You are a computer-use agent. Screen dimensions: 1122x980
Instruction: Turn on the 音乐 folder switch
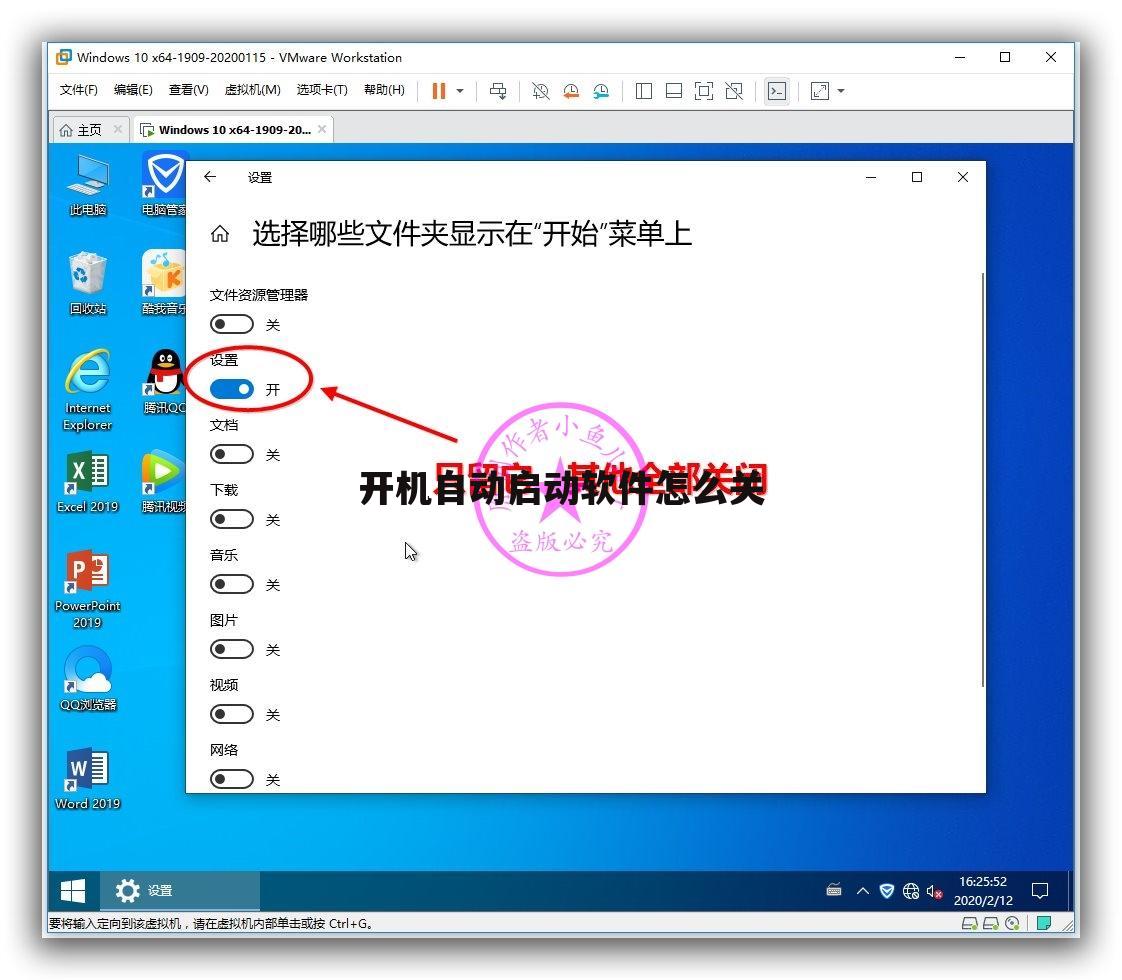point(231,584)
